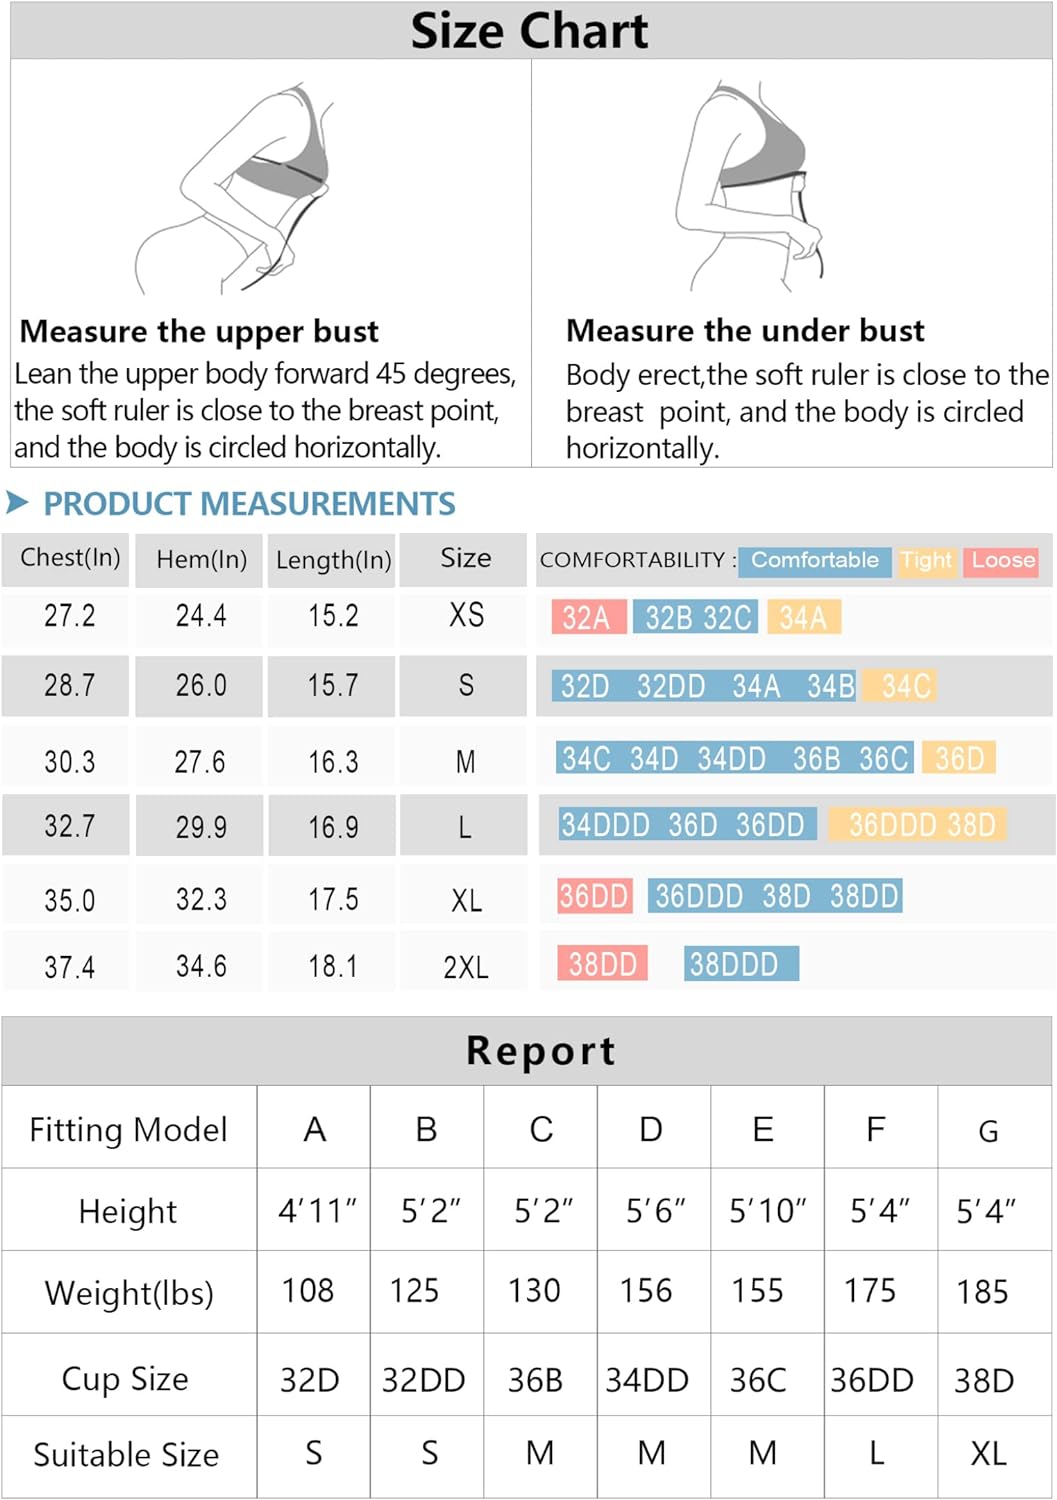The image size is (1057, 1500).
Task: Click the Fitting Model row label
Action: pos(128,1129)
